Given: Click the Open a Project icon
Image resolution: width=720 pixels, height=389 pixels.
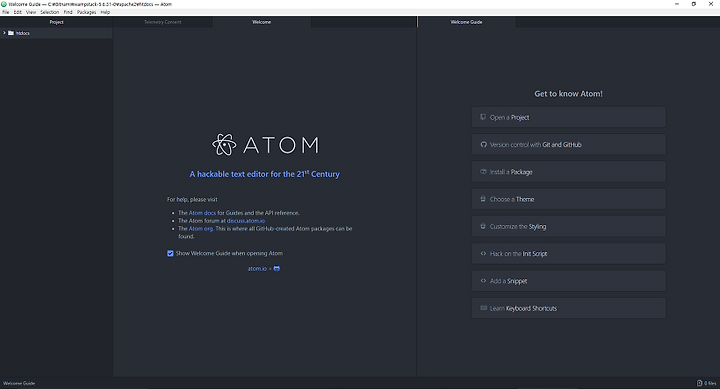Looking at the screenshot, I should pos(483,117).
